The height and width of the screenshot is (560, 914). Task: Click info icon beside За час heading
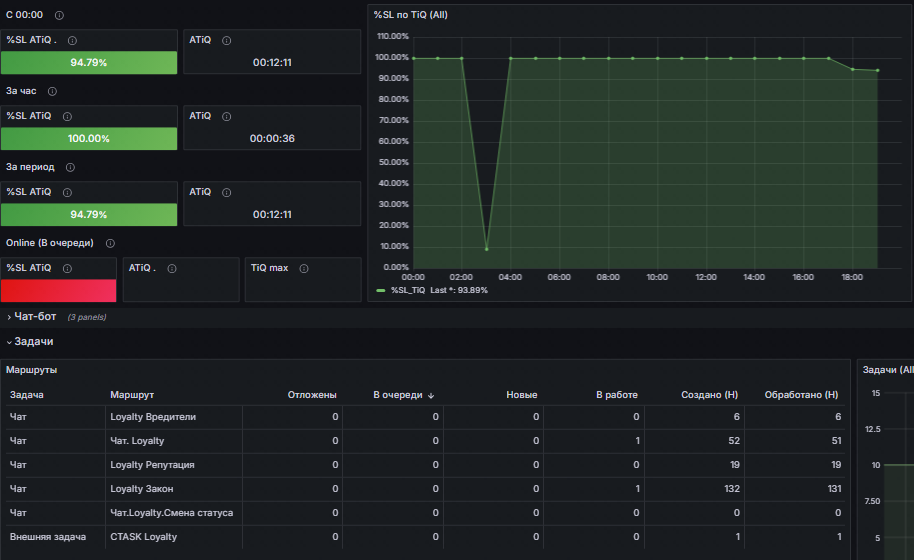pos(52,91)
